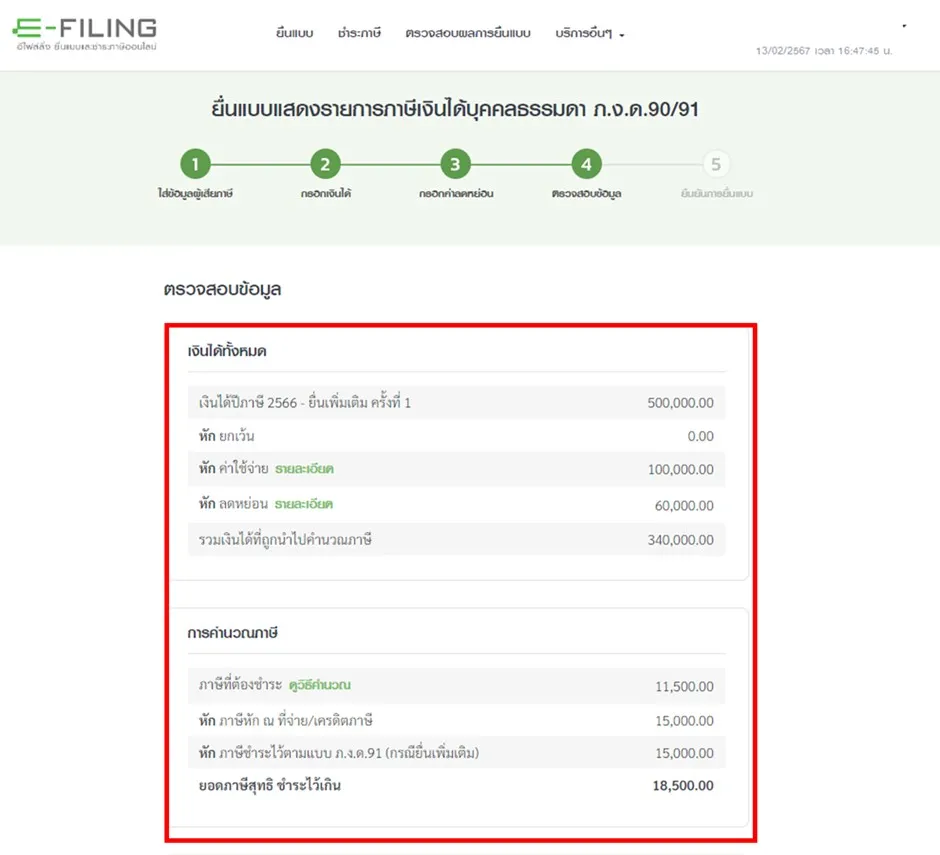Open ตรวจสอบผลการยื่นแบบ in the top menu

pos(468,33)
